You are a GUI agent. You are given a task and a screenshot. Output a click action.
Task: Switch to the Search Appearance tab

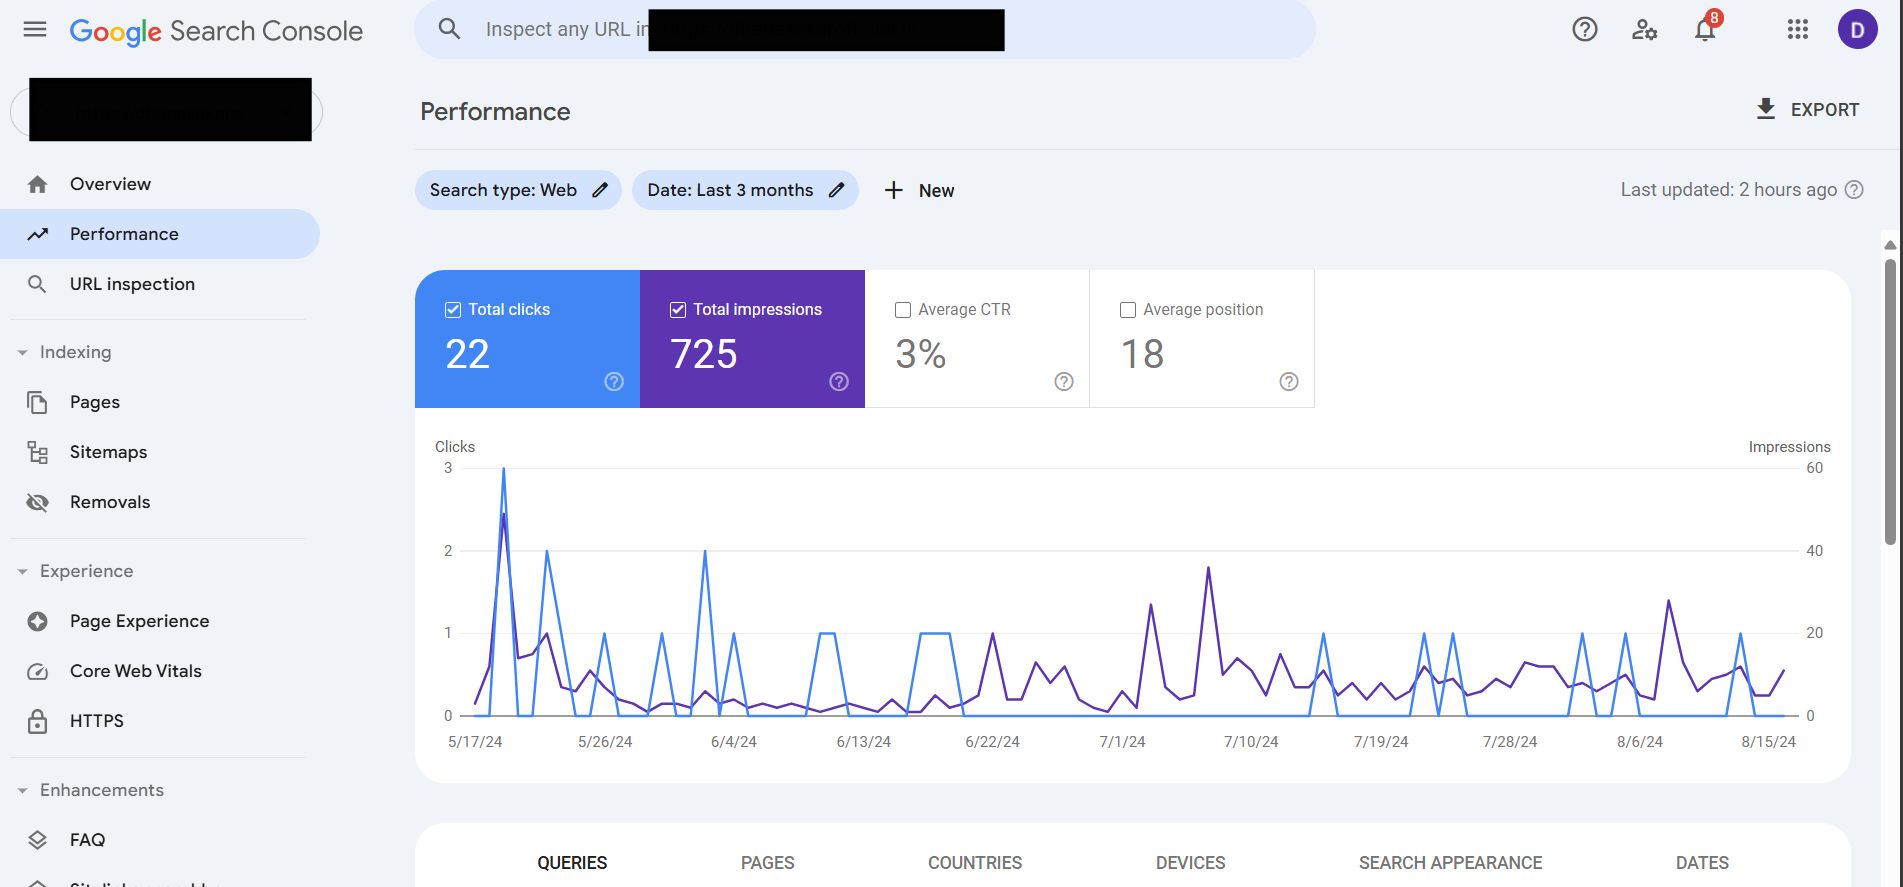(x=1451, y=863)
